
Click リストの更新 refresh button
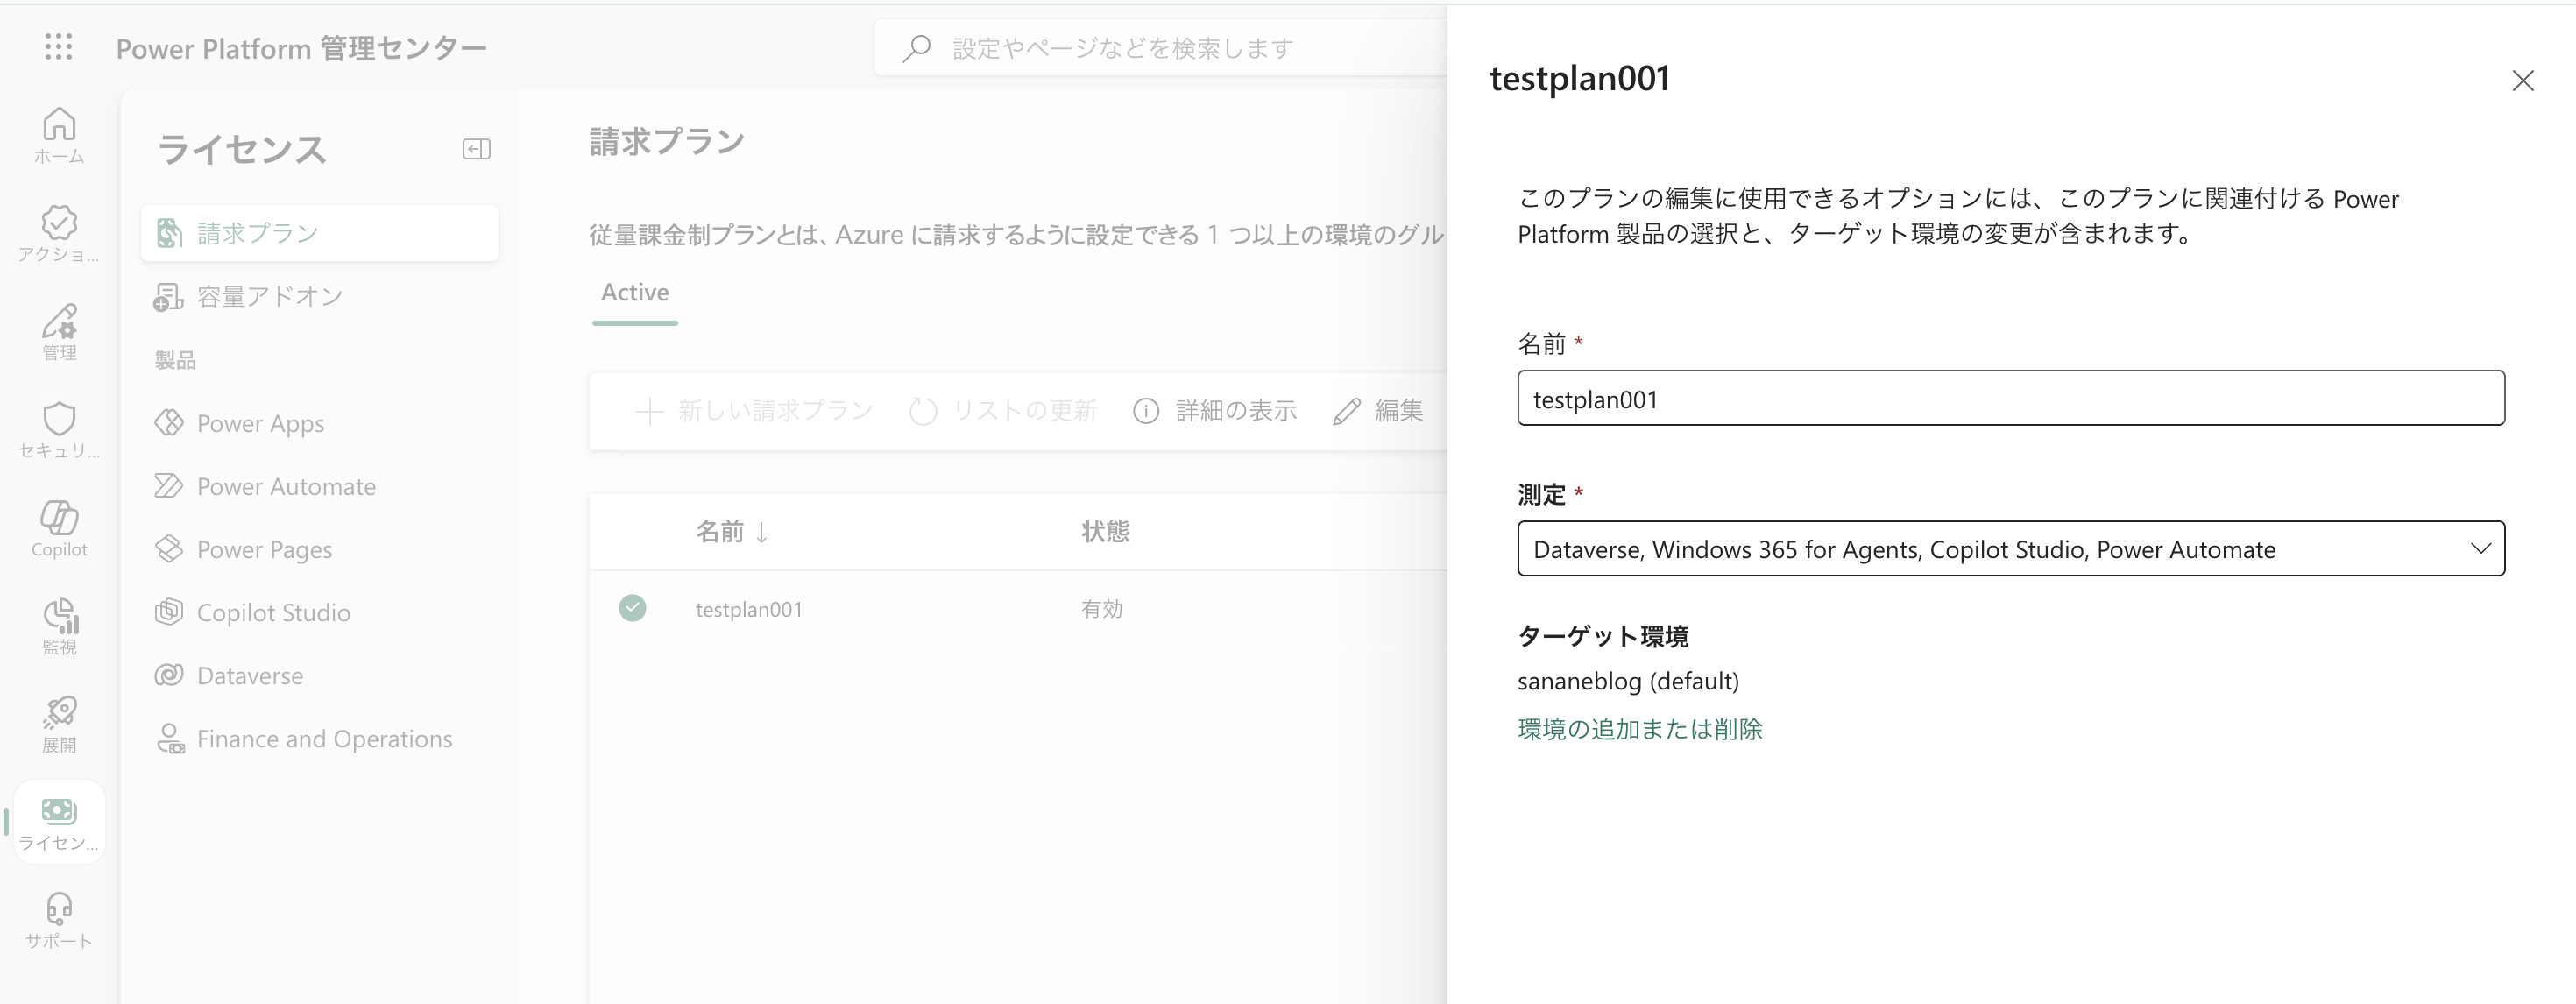point(1003,410)
